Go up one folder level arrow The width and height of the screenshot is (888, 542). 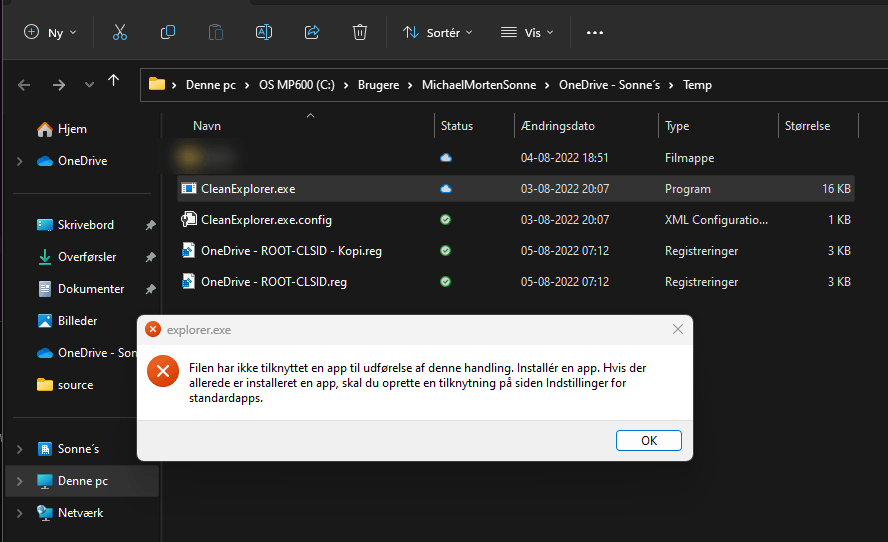pyautogui.click(x=113, y=80)
